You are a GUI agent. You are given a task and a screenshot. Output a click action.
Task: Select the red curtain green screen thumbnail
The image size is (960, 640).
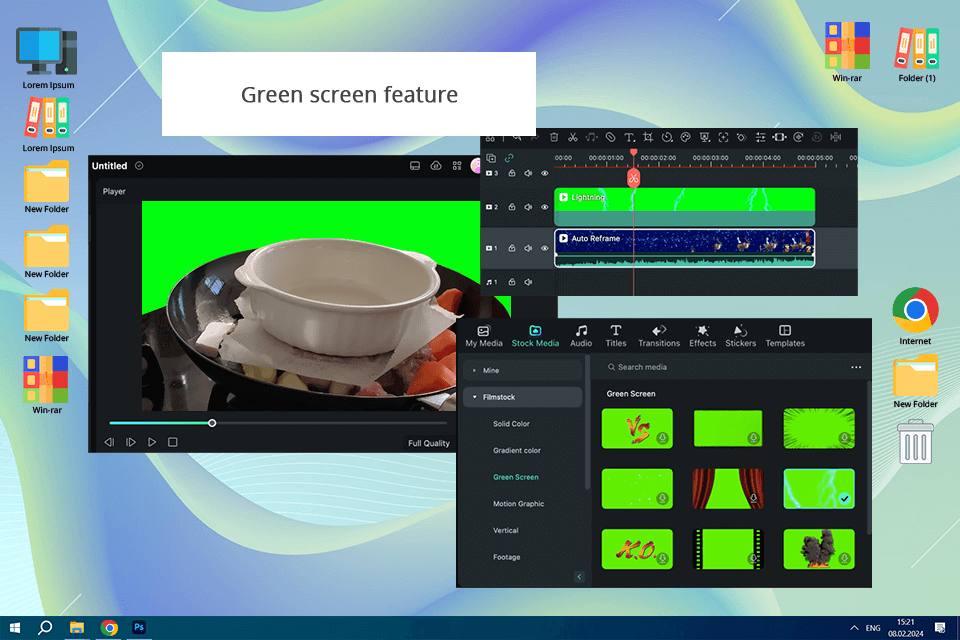[728, 486]
